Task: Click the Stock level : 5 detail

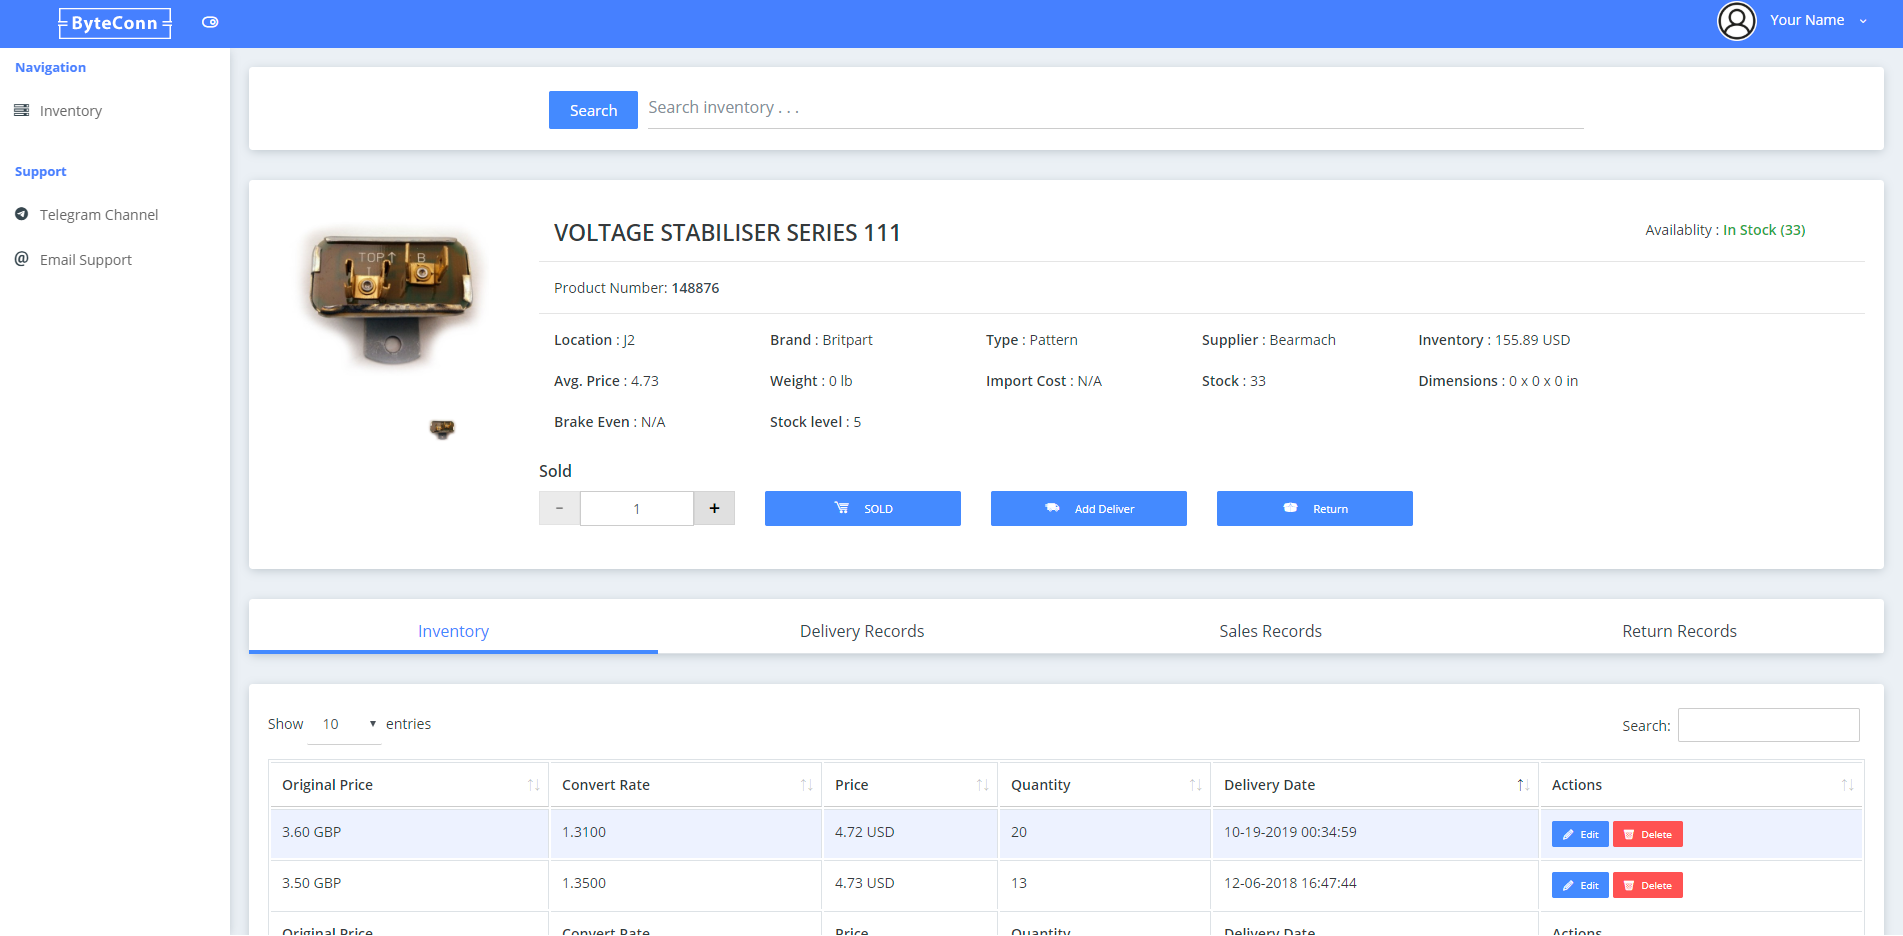Action: (x=815, y=422)
